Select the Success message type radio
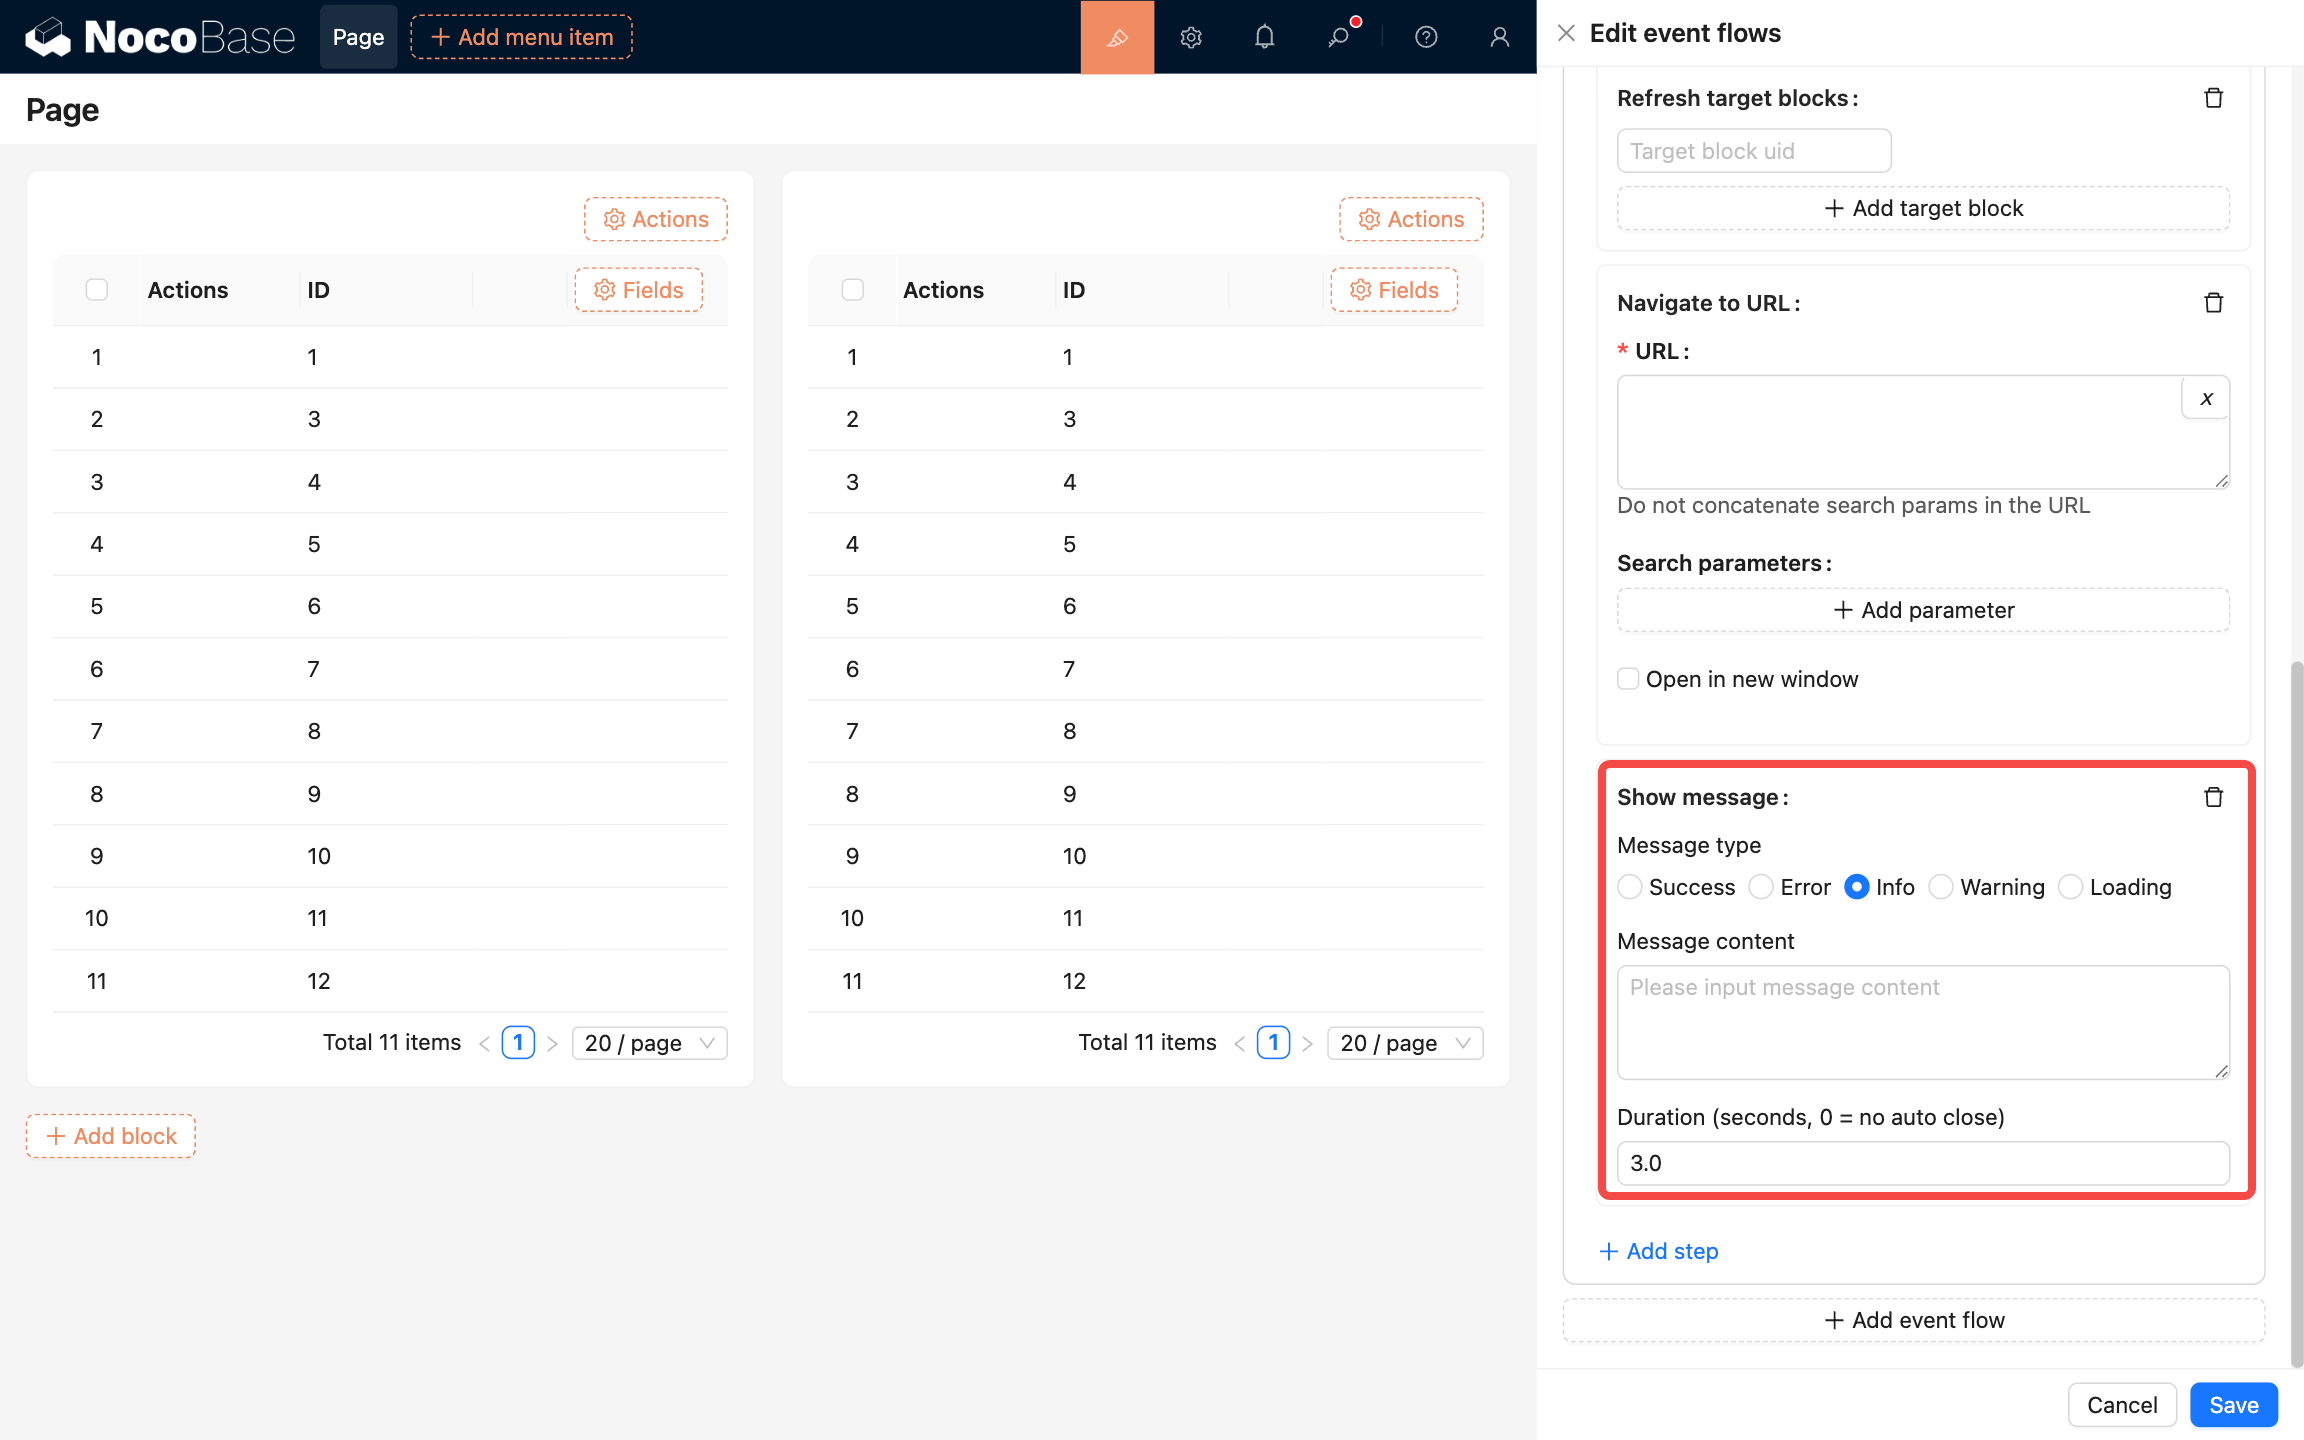This screenshot has height=1440, width=2304. [1630, 887]
